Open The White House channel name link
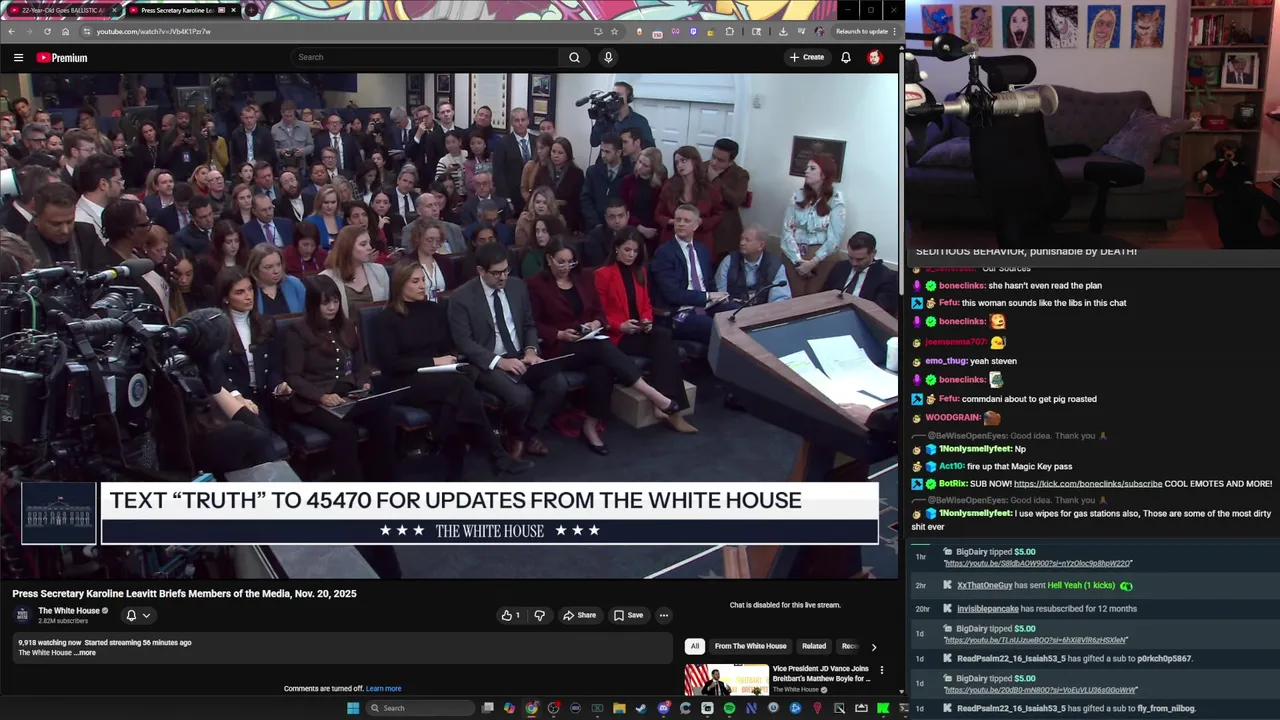The image size is (1280, 720). (x=69, y=611)
